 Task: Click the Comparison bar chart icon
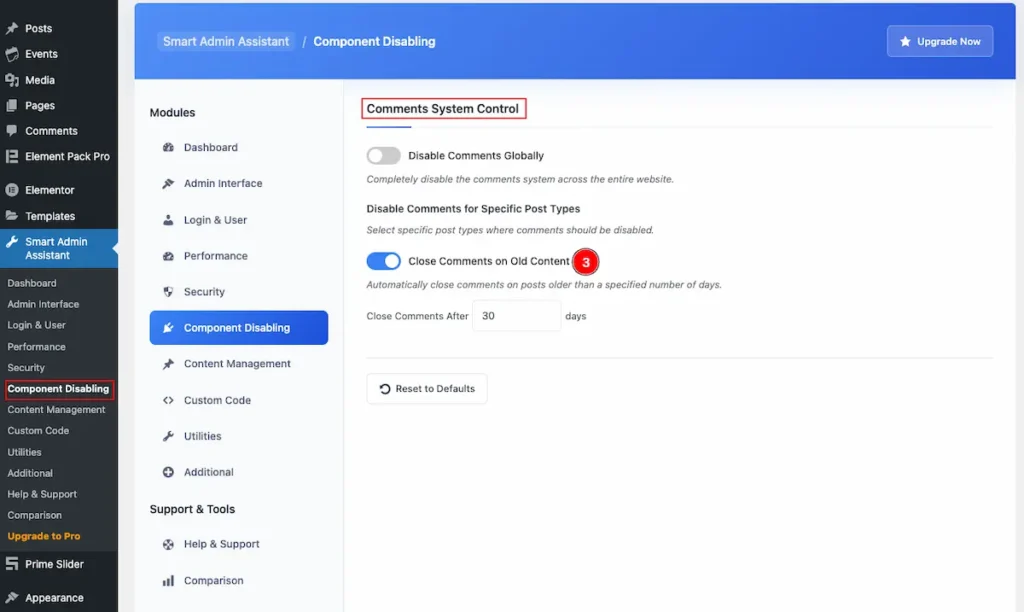[x=168, y=580]
